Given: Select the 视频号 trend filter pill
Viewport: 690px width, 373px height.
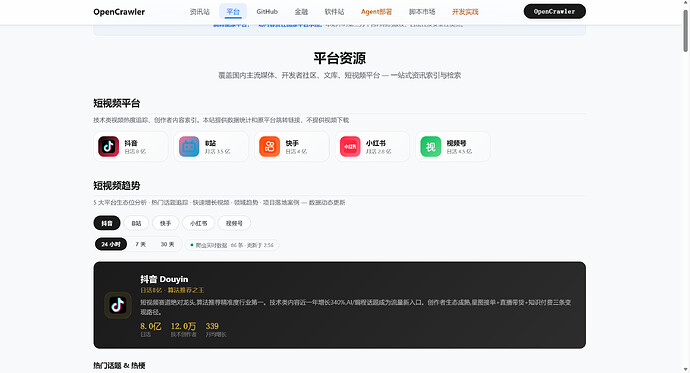Looking at the screenshot, I should (234, 223).
